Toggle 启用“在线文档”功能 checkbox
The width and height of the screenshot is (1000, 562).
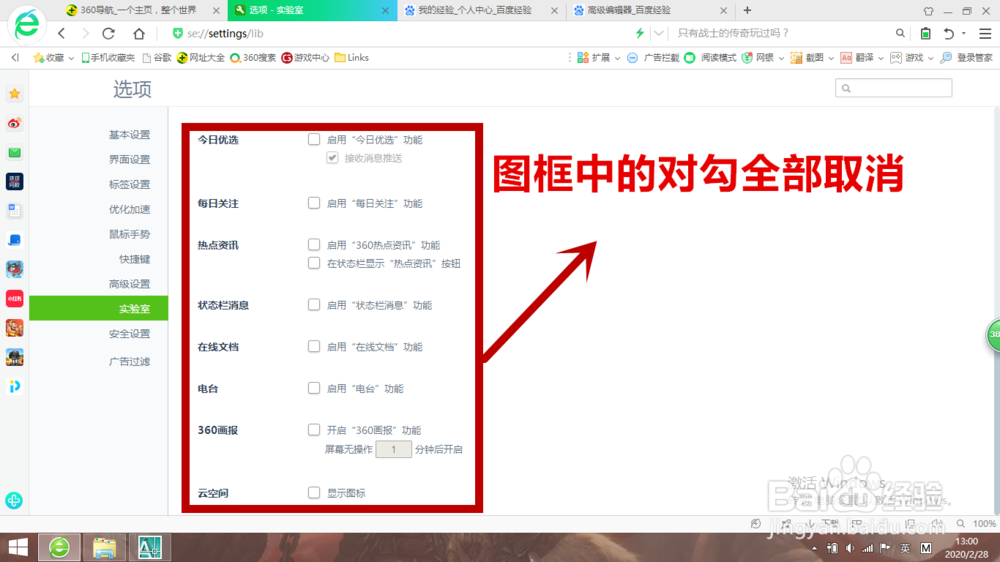click(x=314, y=346)
